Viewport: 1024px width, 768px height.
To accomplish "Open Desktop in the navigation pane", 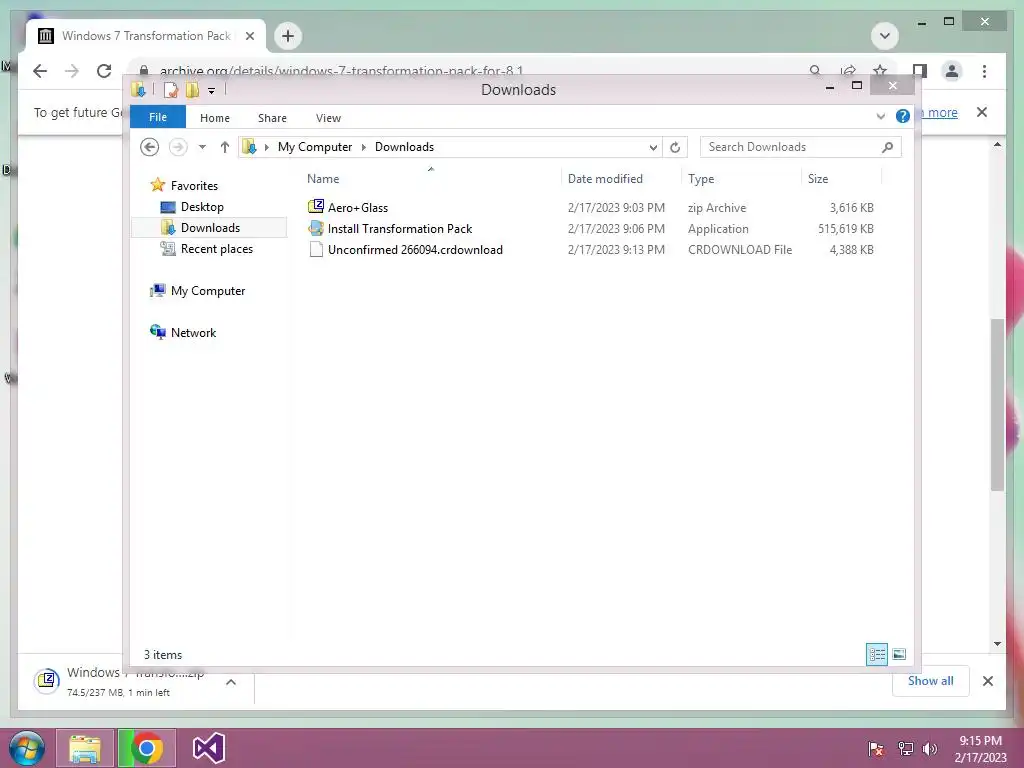I will 202,207.
